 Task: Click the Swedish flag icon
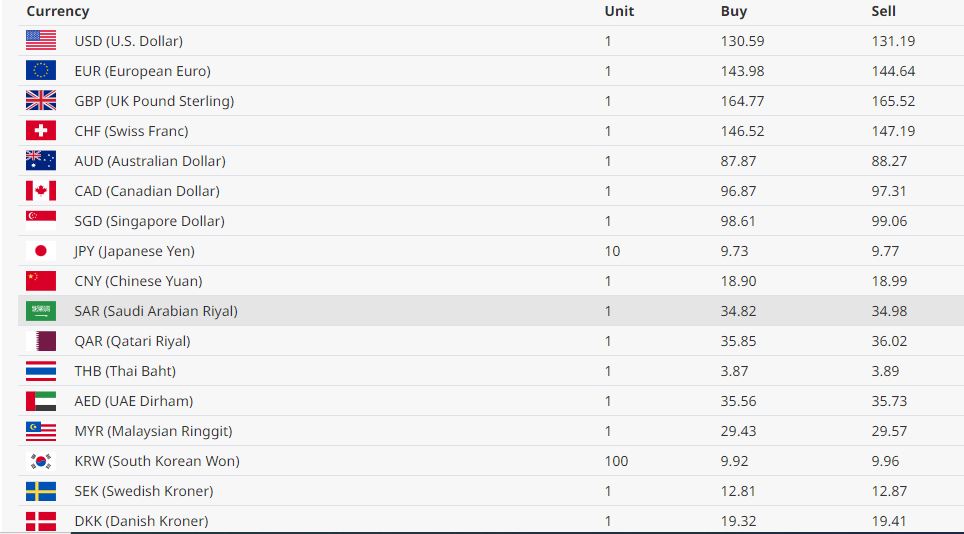tap(41, 491)
